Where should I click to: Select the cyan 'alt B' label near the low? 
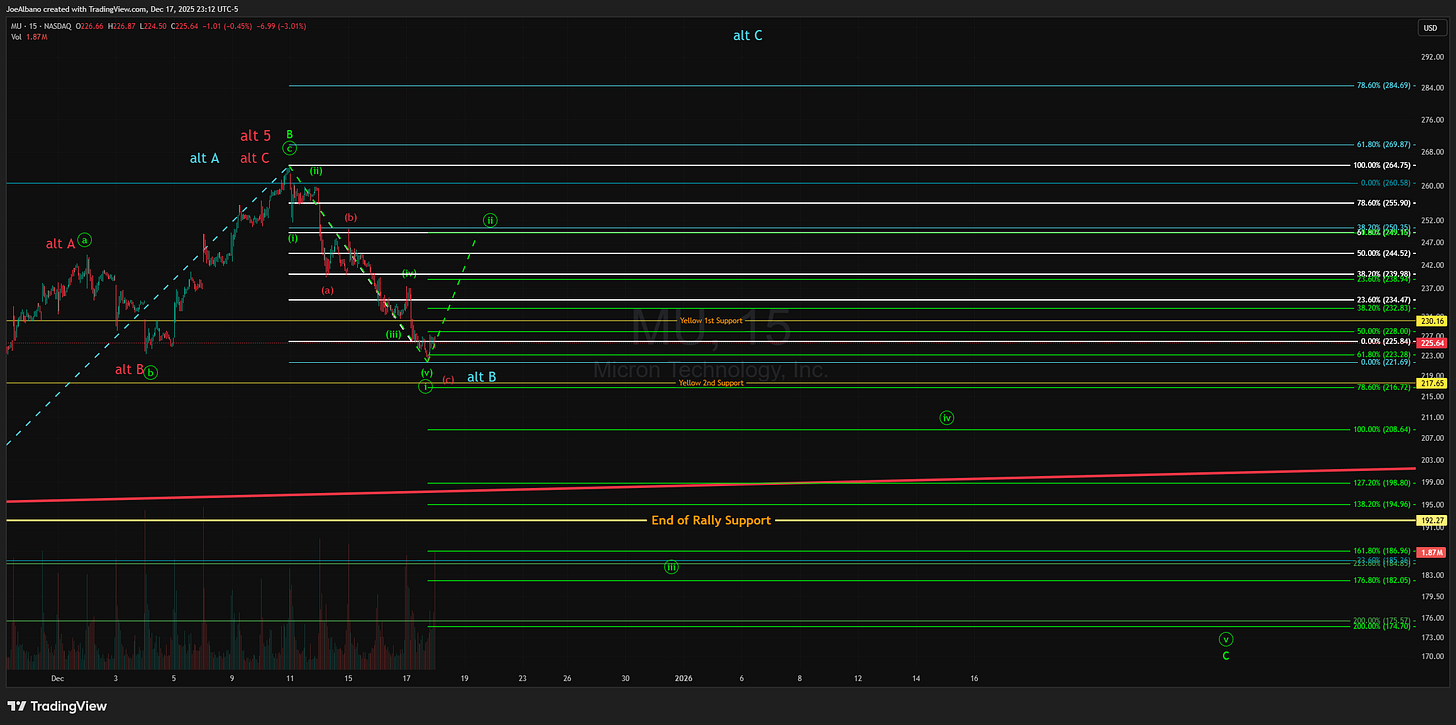pos(481,377)
